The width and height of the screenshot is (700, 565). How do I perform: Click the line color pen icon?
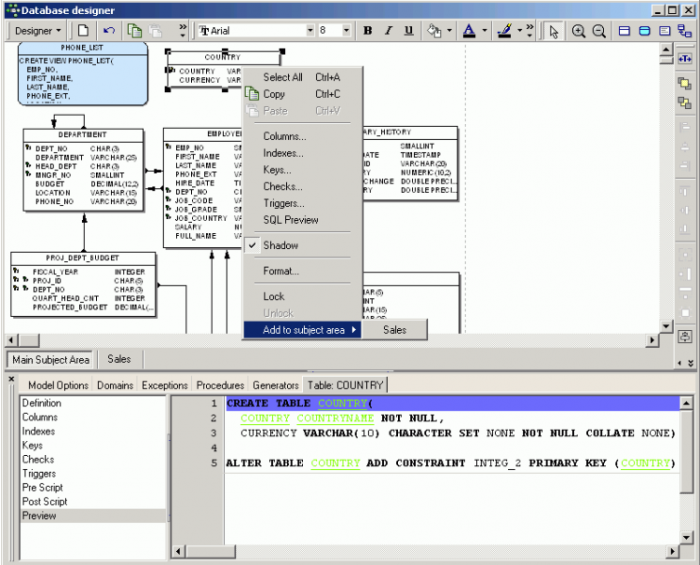(x=504, y=30)
